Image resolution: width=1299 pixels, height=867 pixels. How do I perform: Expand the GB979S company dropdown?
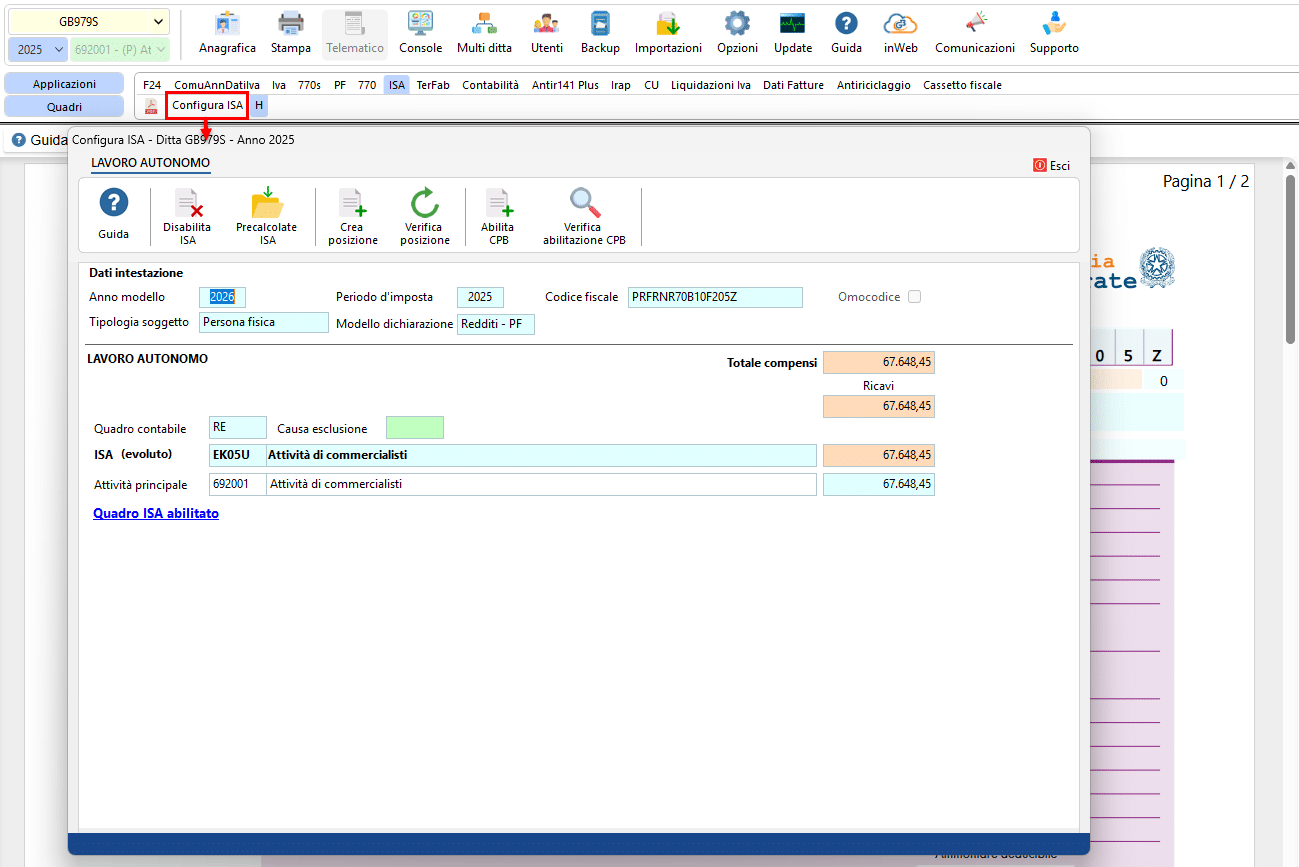[90, 21]
